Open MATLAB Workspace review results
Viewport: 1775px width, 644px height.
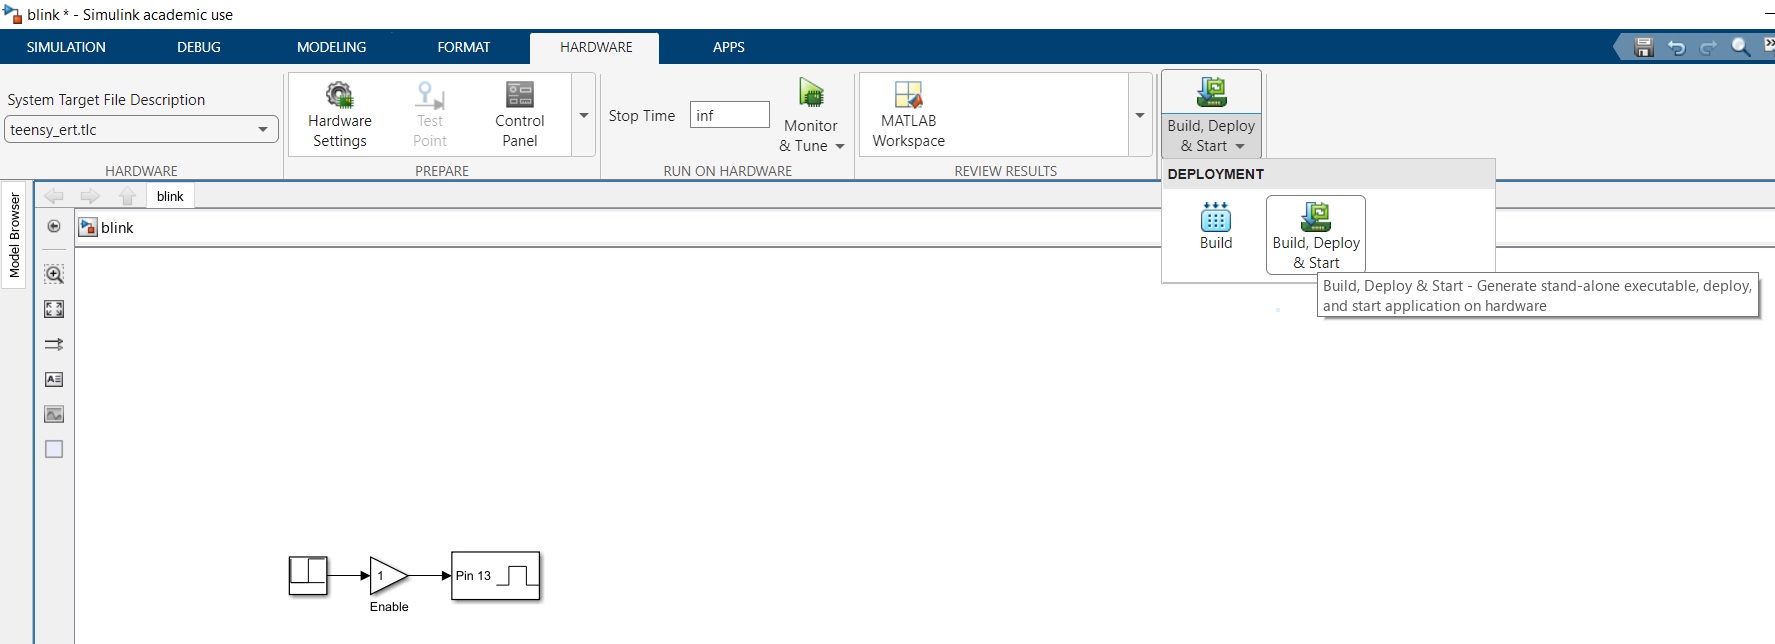click(x=908, y=115)
